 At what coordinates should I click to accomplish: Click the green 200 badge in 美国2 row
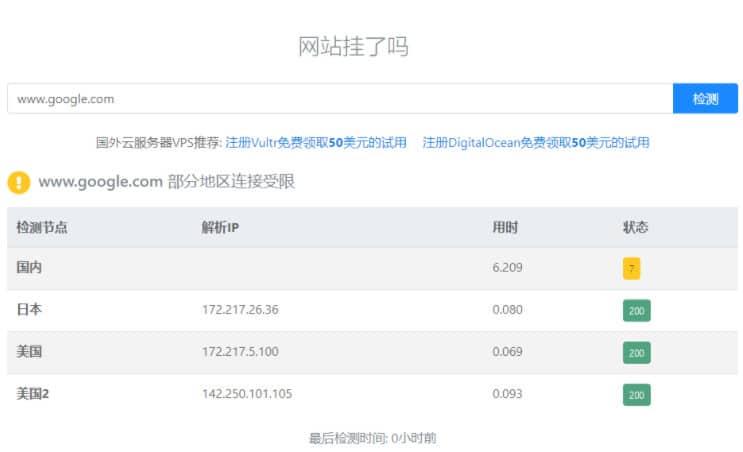[x=636, y=395]
